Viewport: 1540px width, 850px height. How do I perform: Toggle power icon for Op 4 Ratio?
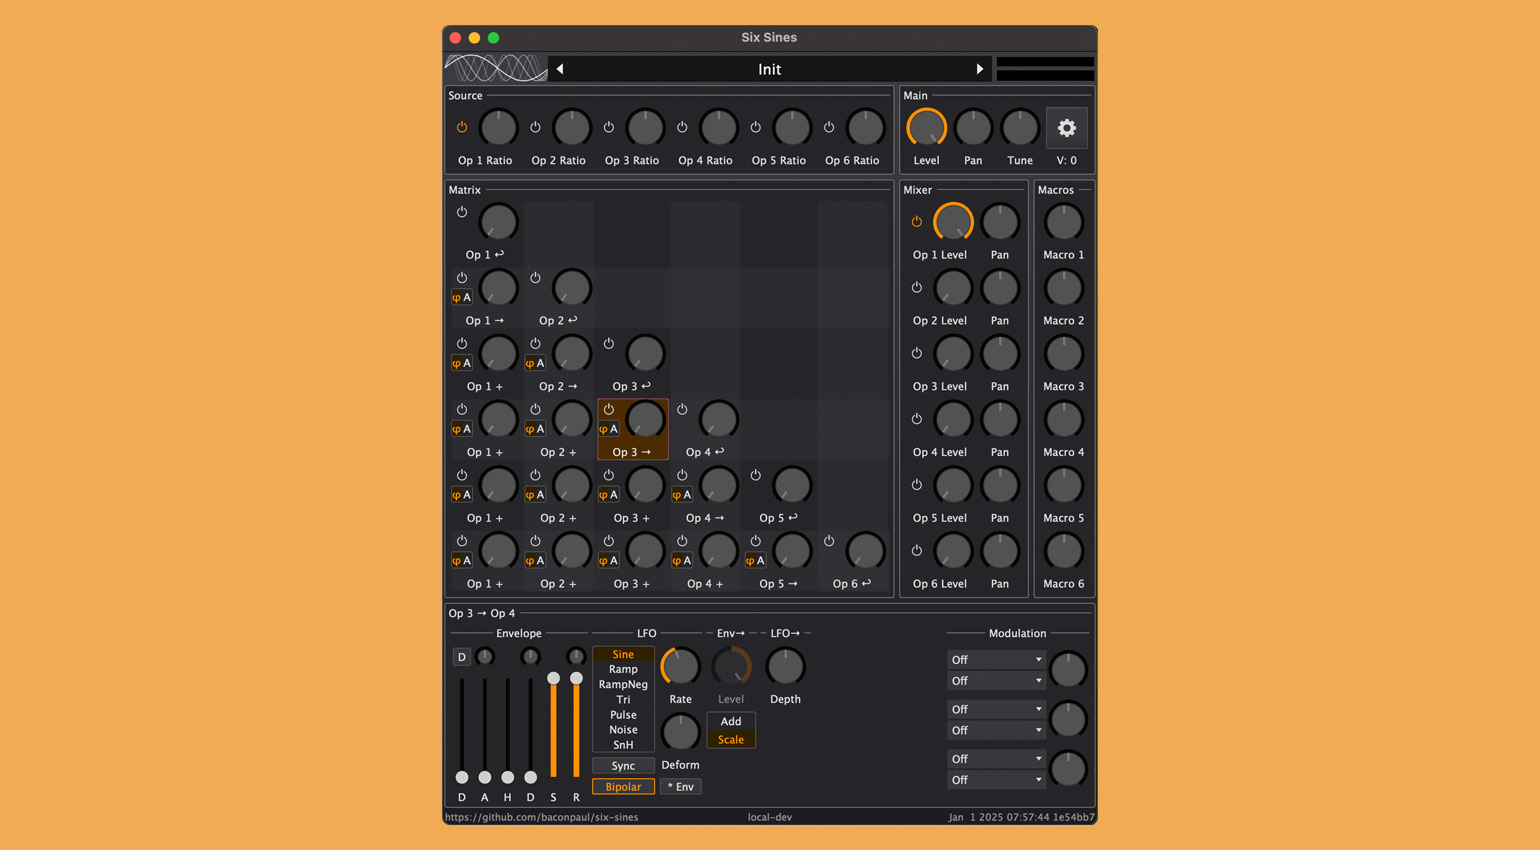pyautogui.click(x=682, y=127)
